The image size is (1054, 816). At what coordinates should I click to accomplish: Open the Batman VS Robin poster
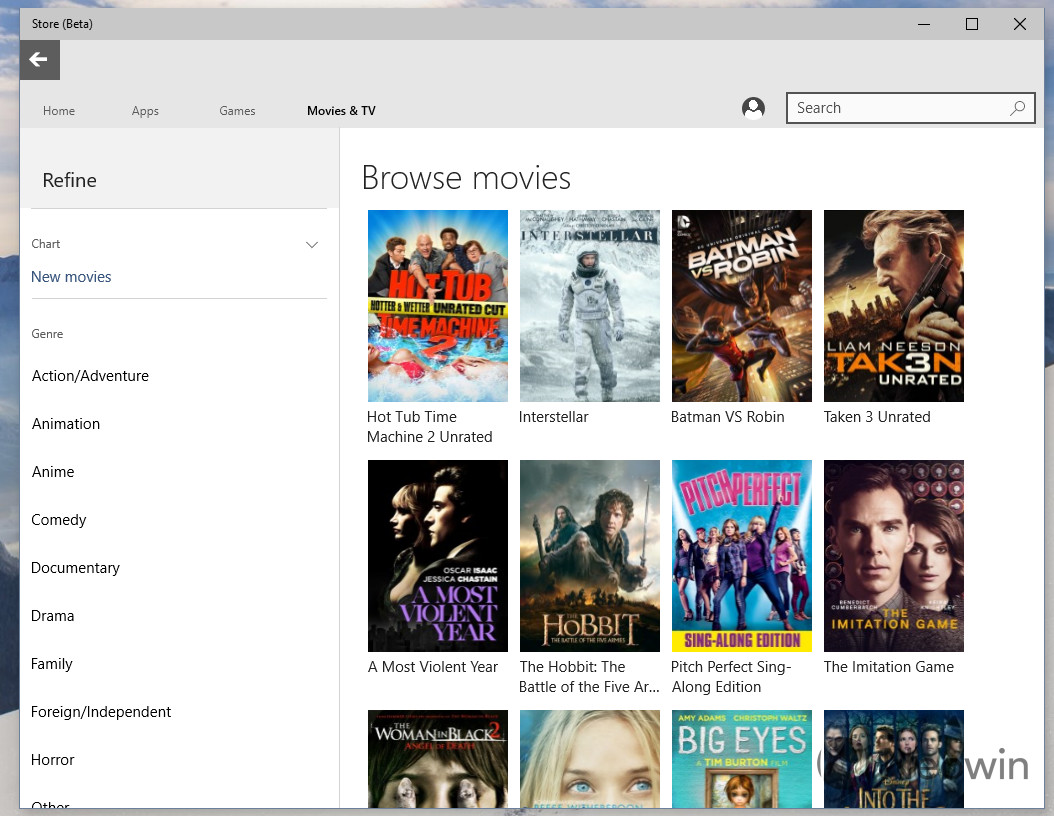tap(741, 306)
